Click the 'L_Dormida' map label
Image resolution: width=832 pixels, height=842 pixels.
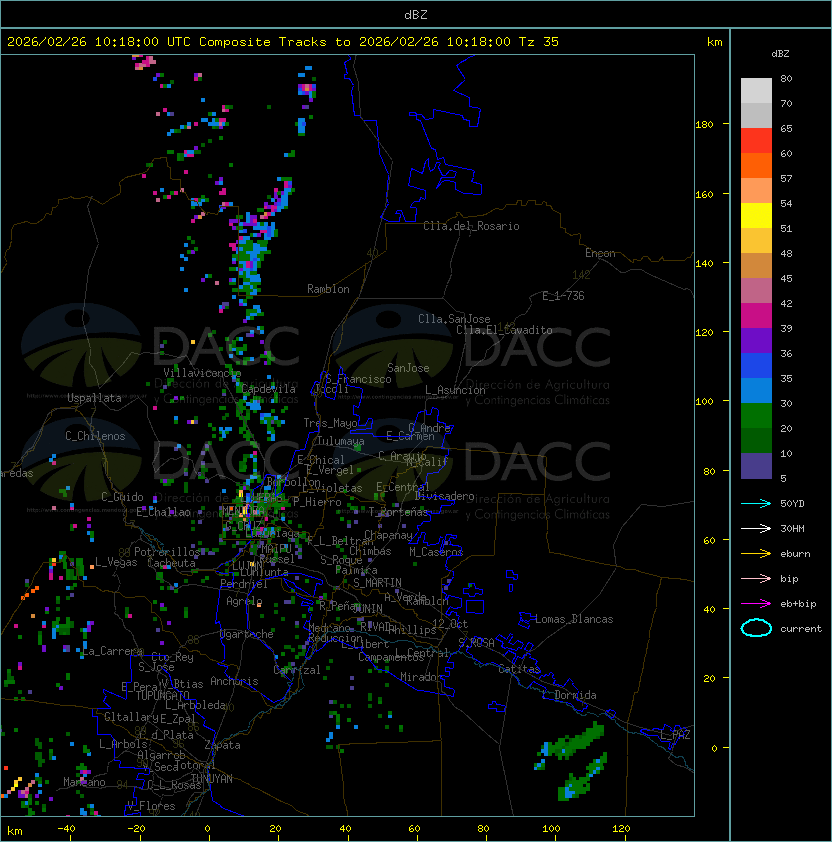[569, 695]
